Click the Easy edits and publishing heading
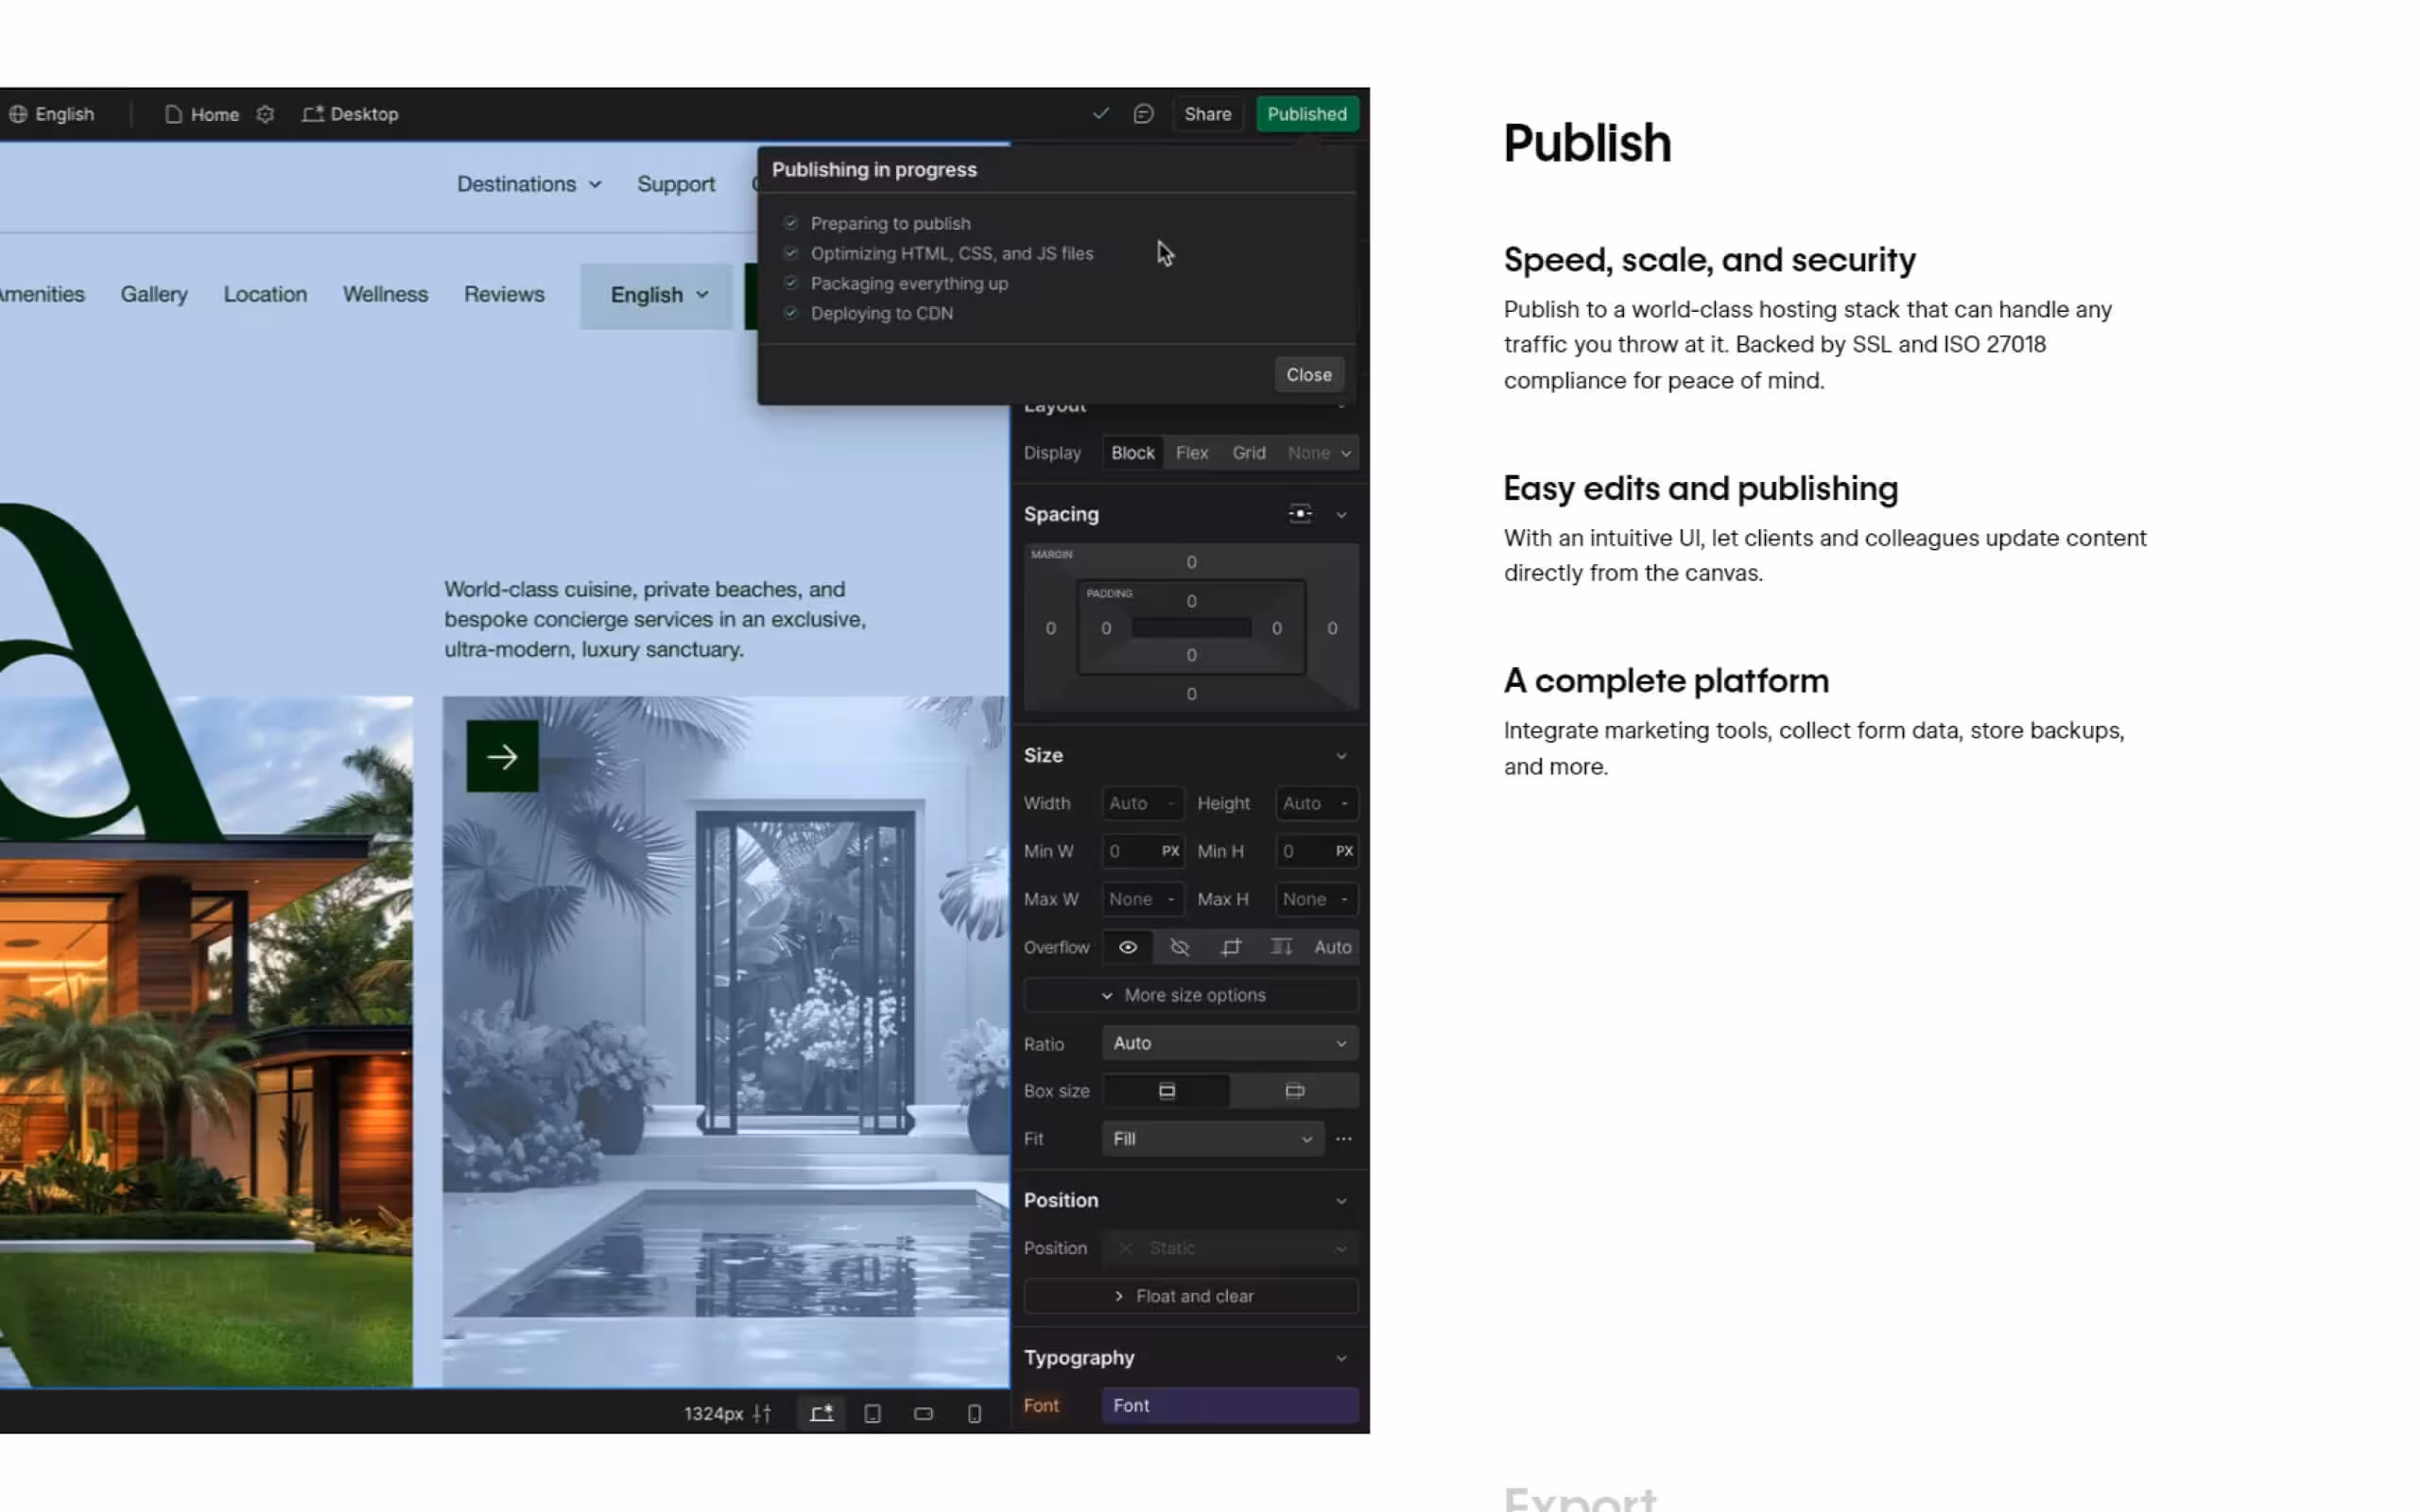This screenshot has height=1512, width=2420. pos(1700,488)
